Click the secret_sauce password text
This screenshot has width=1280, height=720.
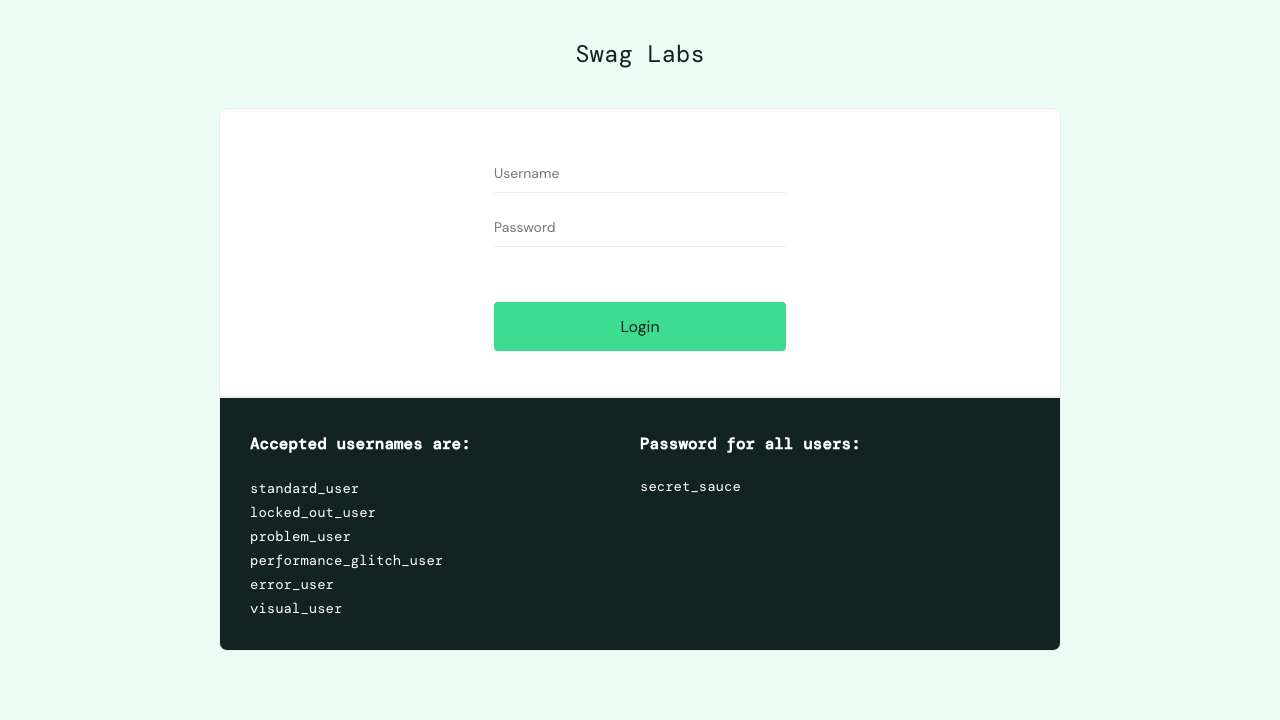[x=691, y=487]
